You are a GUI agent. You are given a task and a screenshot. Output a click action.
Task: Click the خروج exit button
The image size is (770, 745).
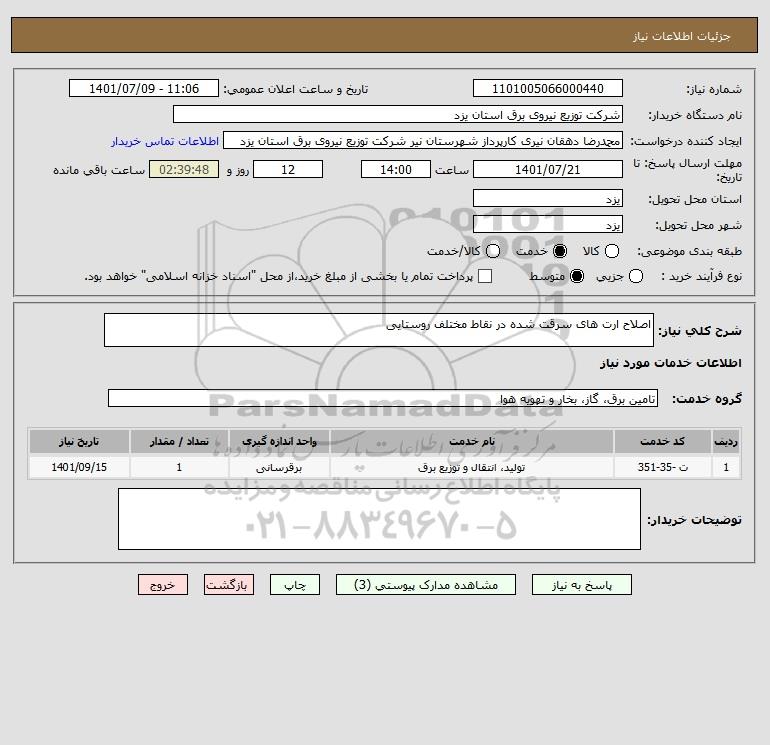pyautogui.click(x=163, y=585)
